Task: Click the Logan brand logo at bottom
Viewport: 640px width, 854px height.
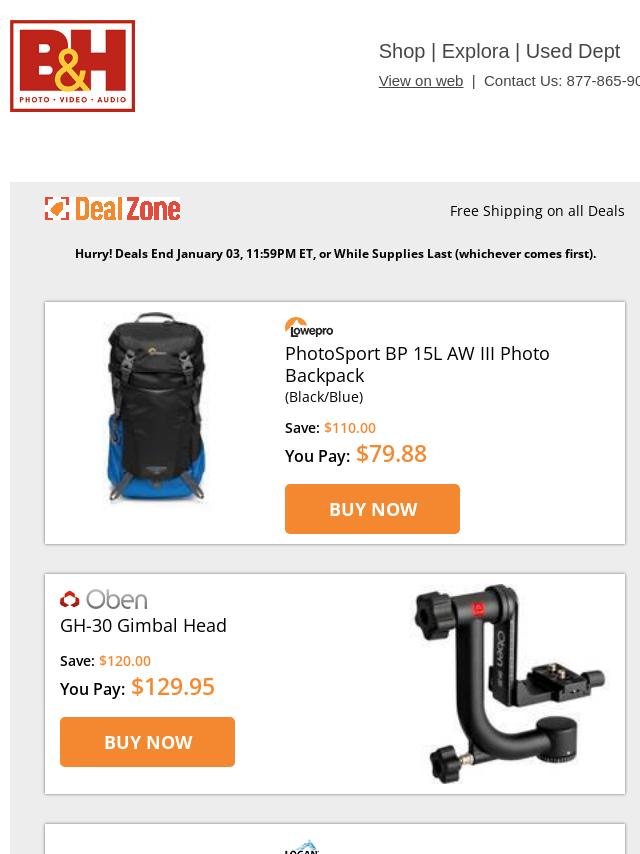Action: (301, 847)
